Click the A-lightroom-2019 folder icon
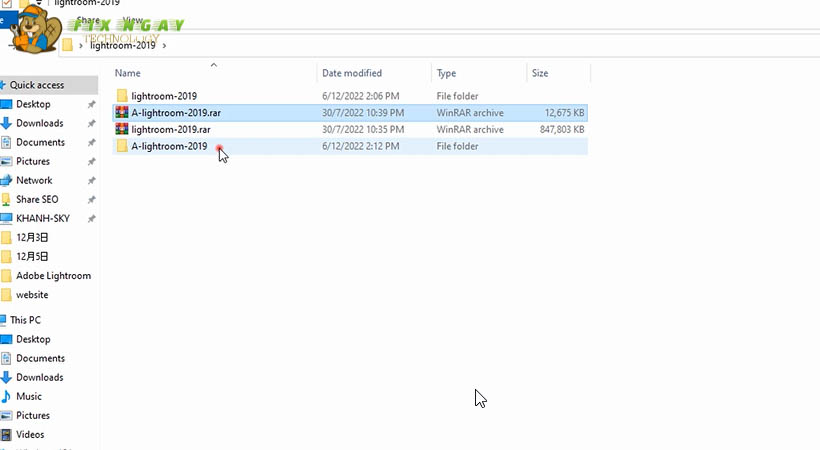 [122, 147]
